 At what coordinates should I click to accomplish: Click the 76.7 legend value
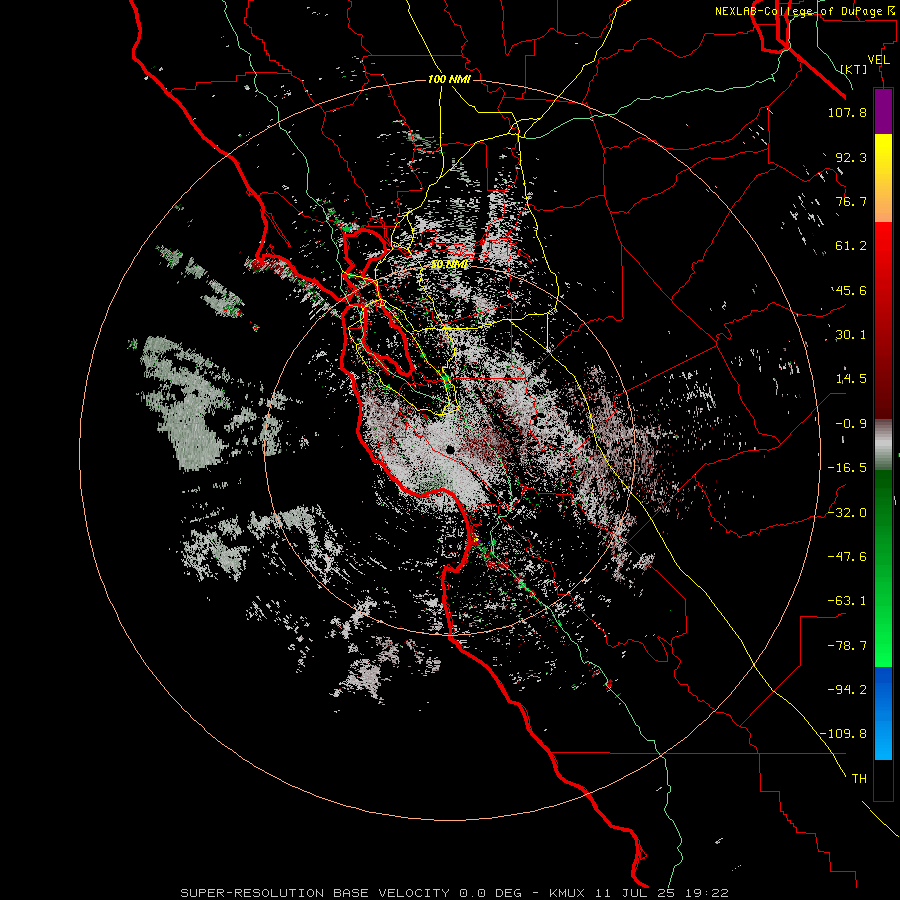pyautogui.click(x=851, y=201)
